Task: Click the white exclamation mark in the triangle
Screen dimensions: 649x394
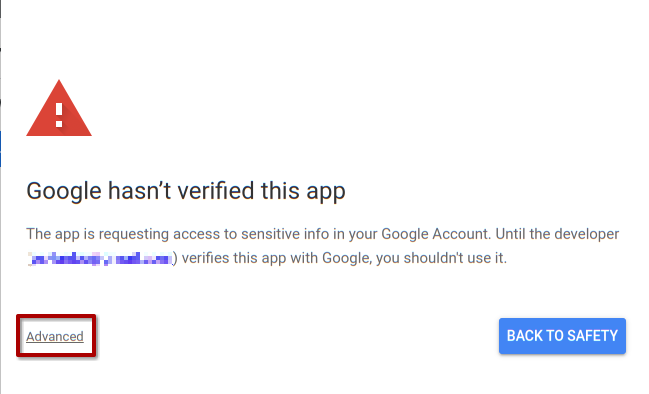Action: [59, 115]
